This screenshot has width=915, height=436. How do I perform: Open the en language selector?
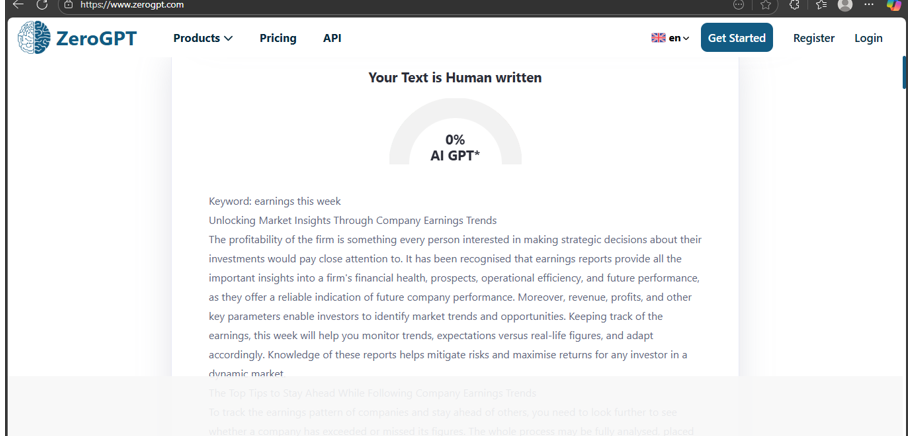(x=670, y=38)
